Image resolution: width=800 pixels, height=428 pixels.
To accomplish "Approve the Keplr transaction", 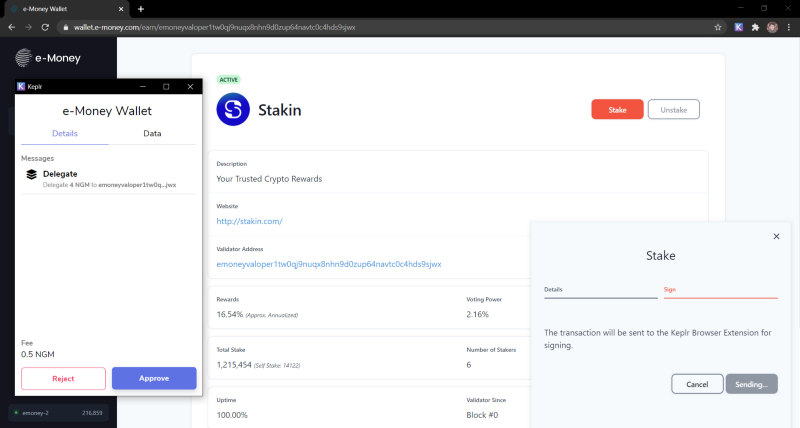I will [x=154, y=379].
